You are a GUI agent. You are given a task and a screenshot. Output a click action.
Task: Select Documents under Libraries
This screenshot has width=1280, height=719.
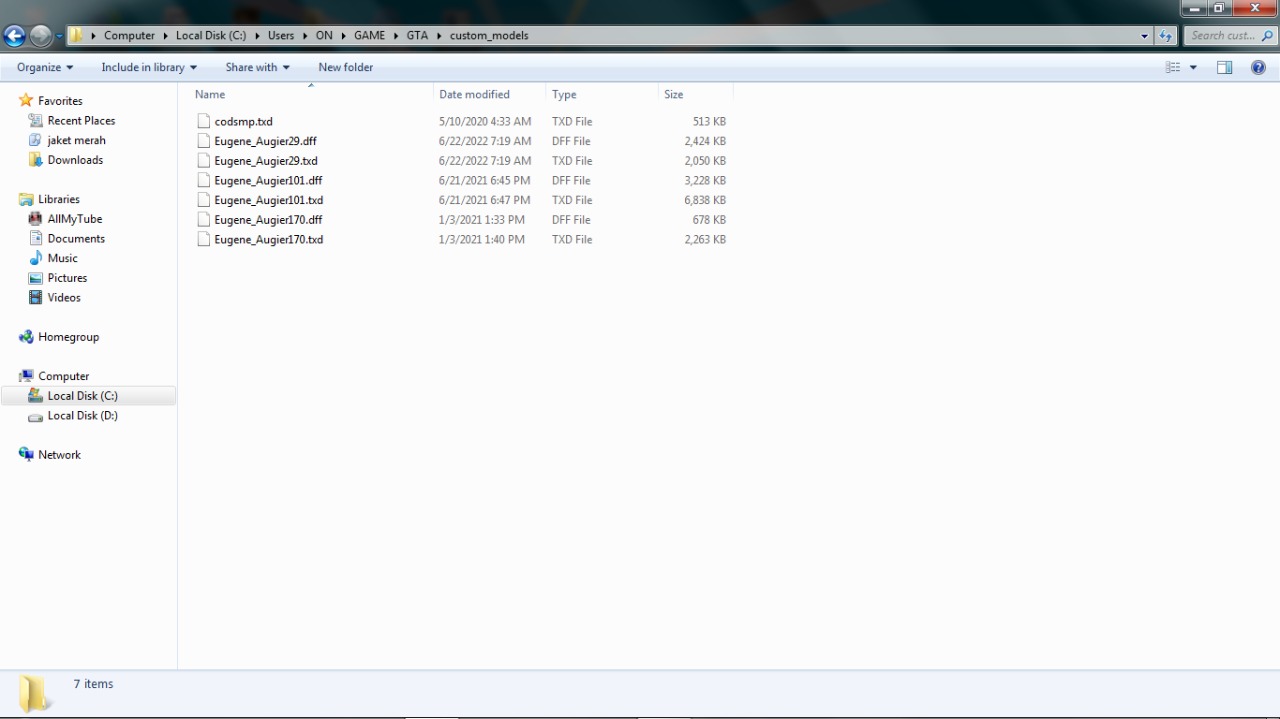(x=76, y=238)
